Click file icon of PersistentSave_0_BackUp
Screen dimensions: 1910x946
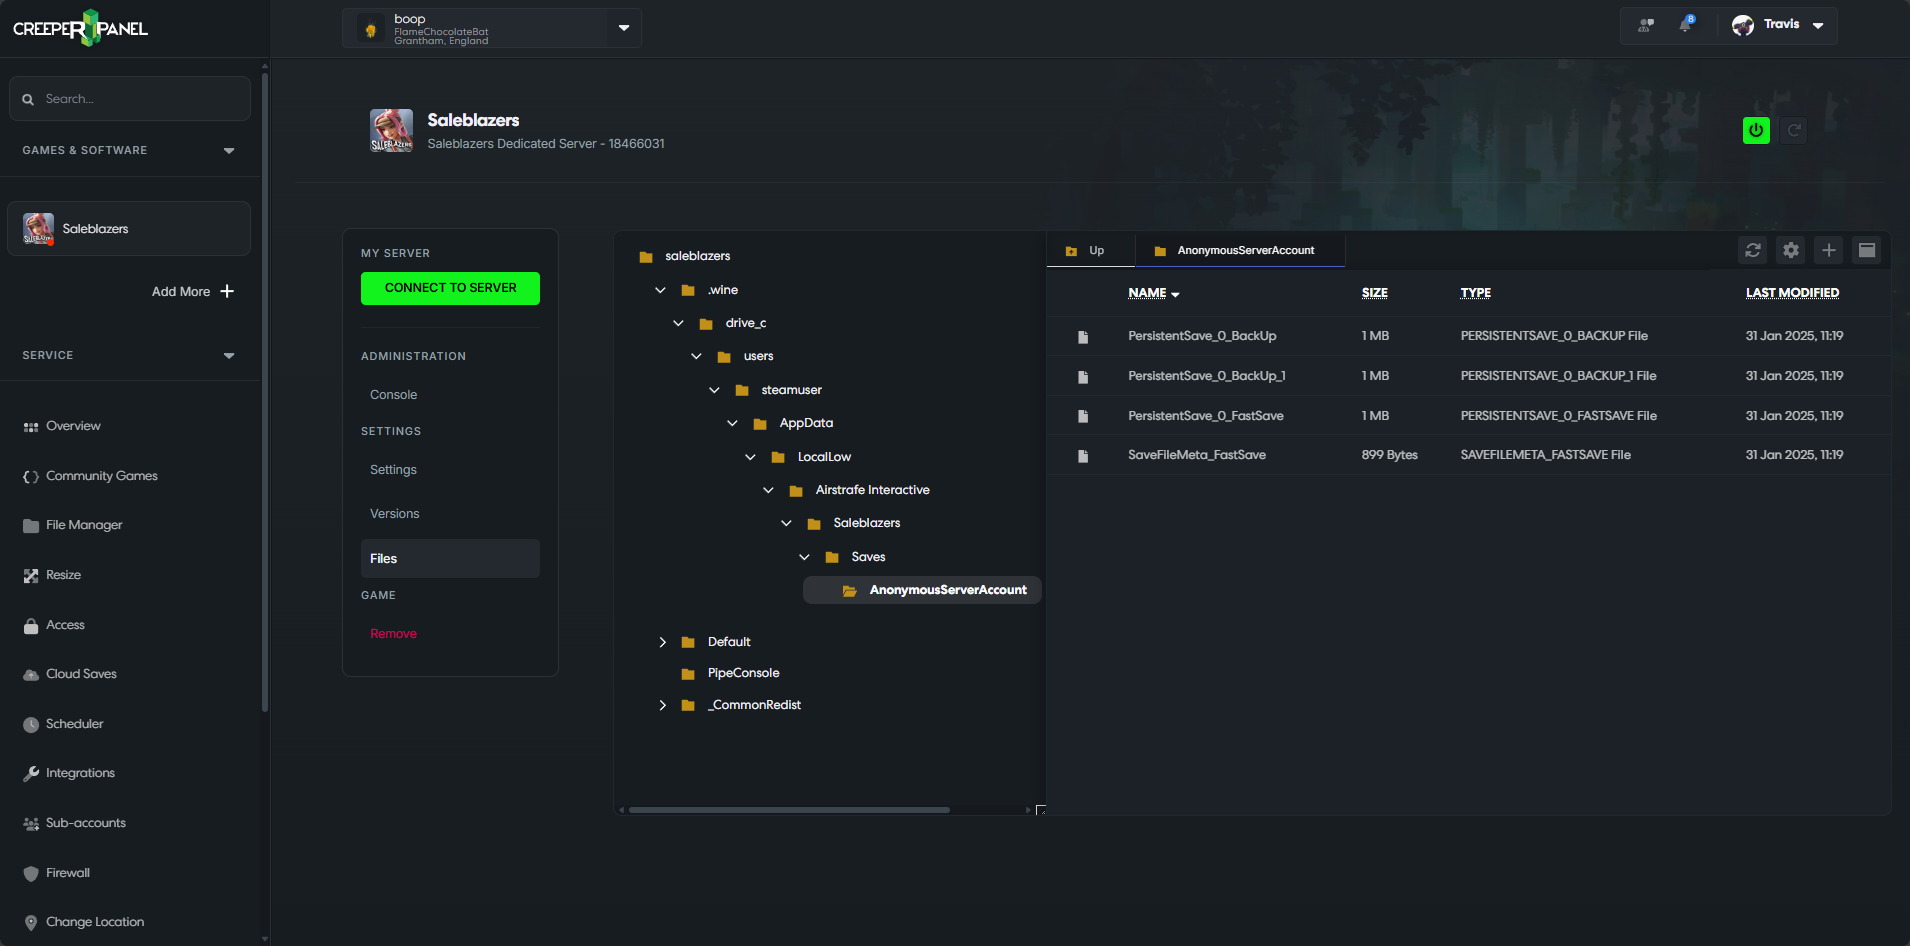[x=1083, y=337]
